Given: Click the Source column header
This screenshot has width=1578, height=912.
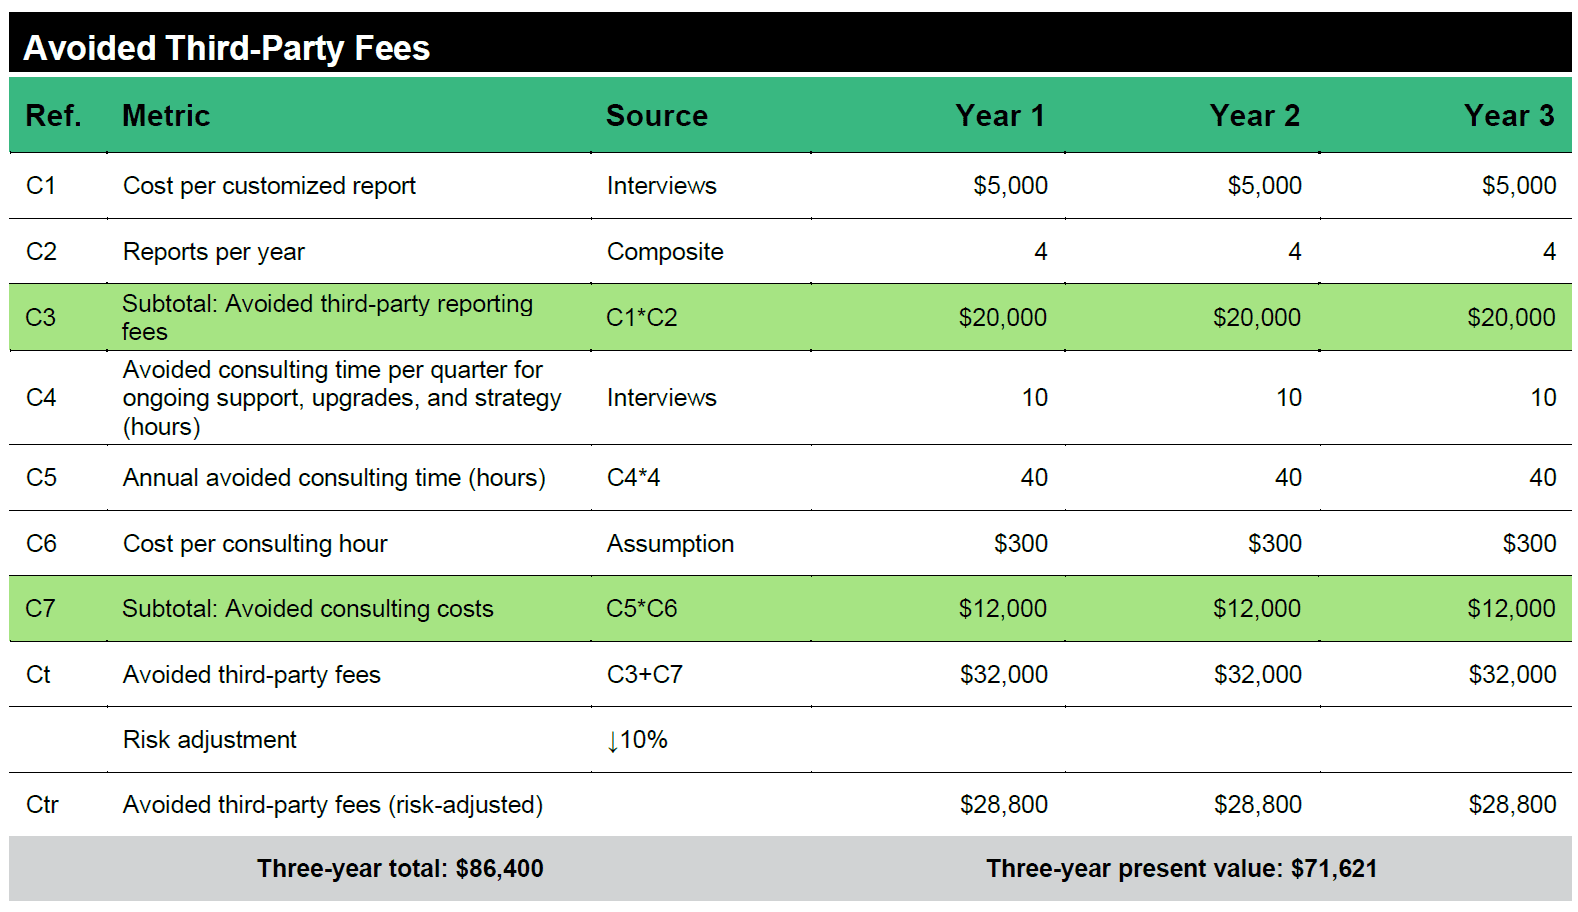Looking at the screenshot, I should tap(656, 116).
